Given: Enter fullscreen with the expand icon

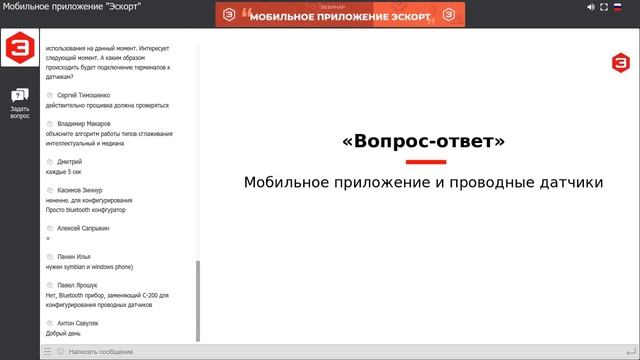Looking at the screenshot, I should [604, 7].
